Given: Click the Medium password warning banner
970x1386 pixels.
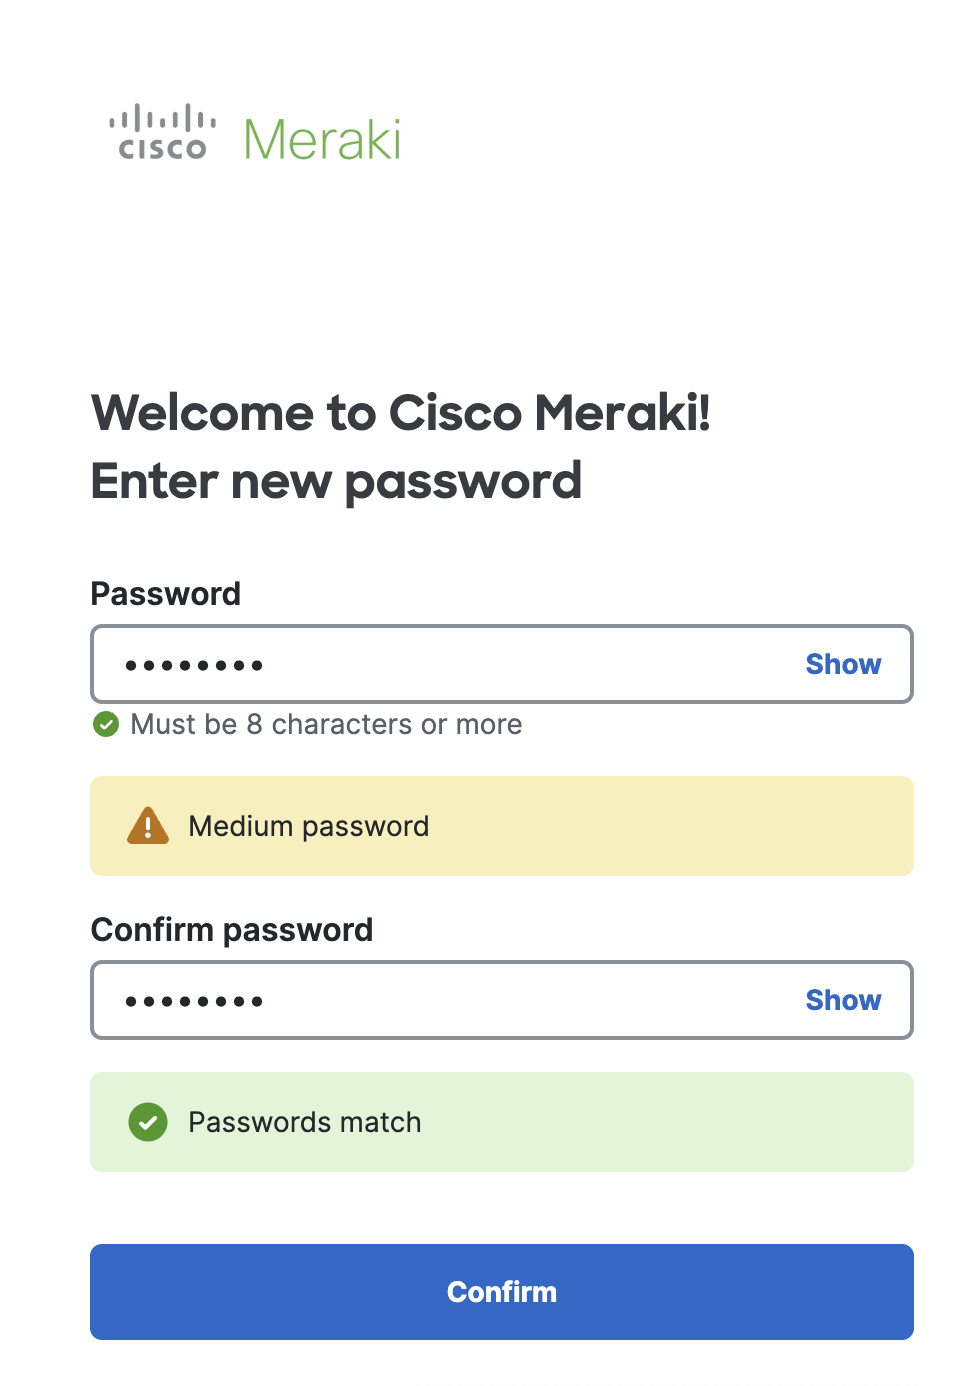Looking at the screenshot, I should (x=502, y=826).
